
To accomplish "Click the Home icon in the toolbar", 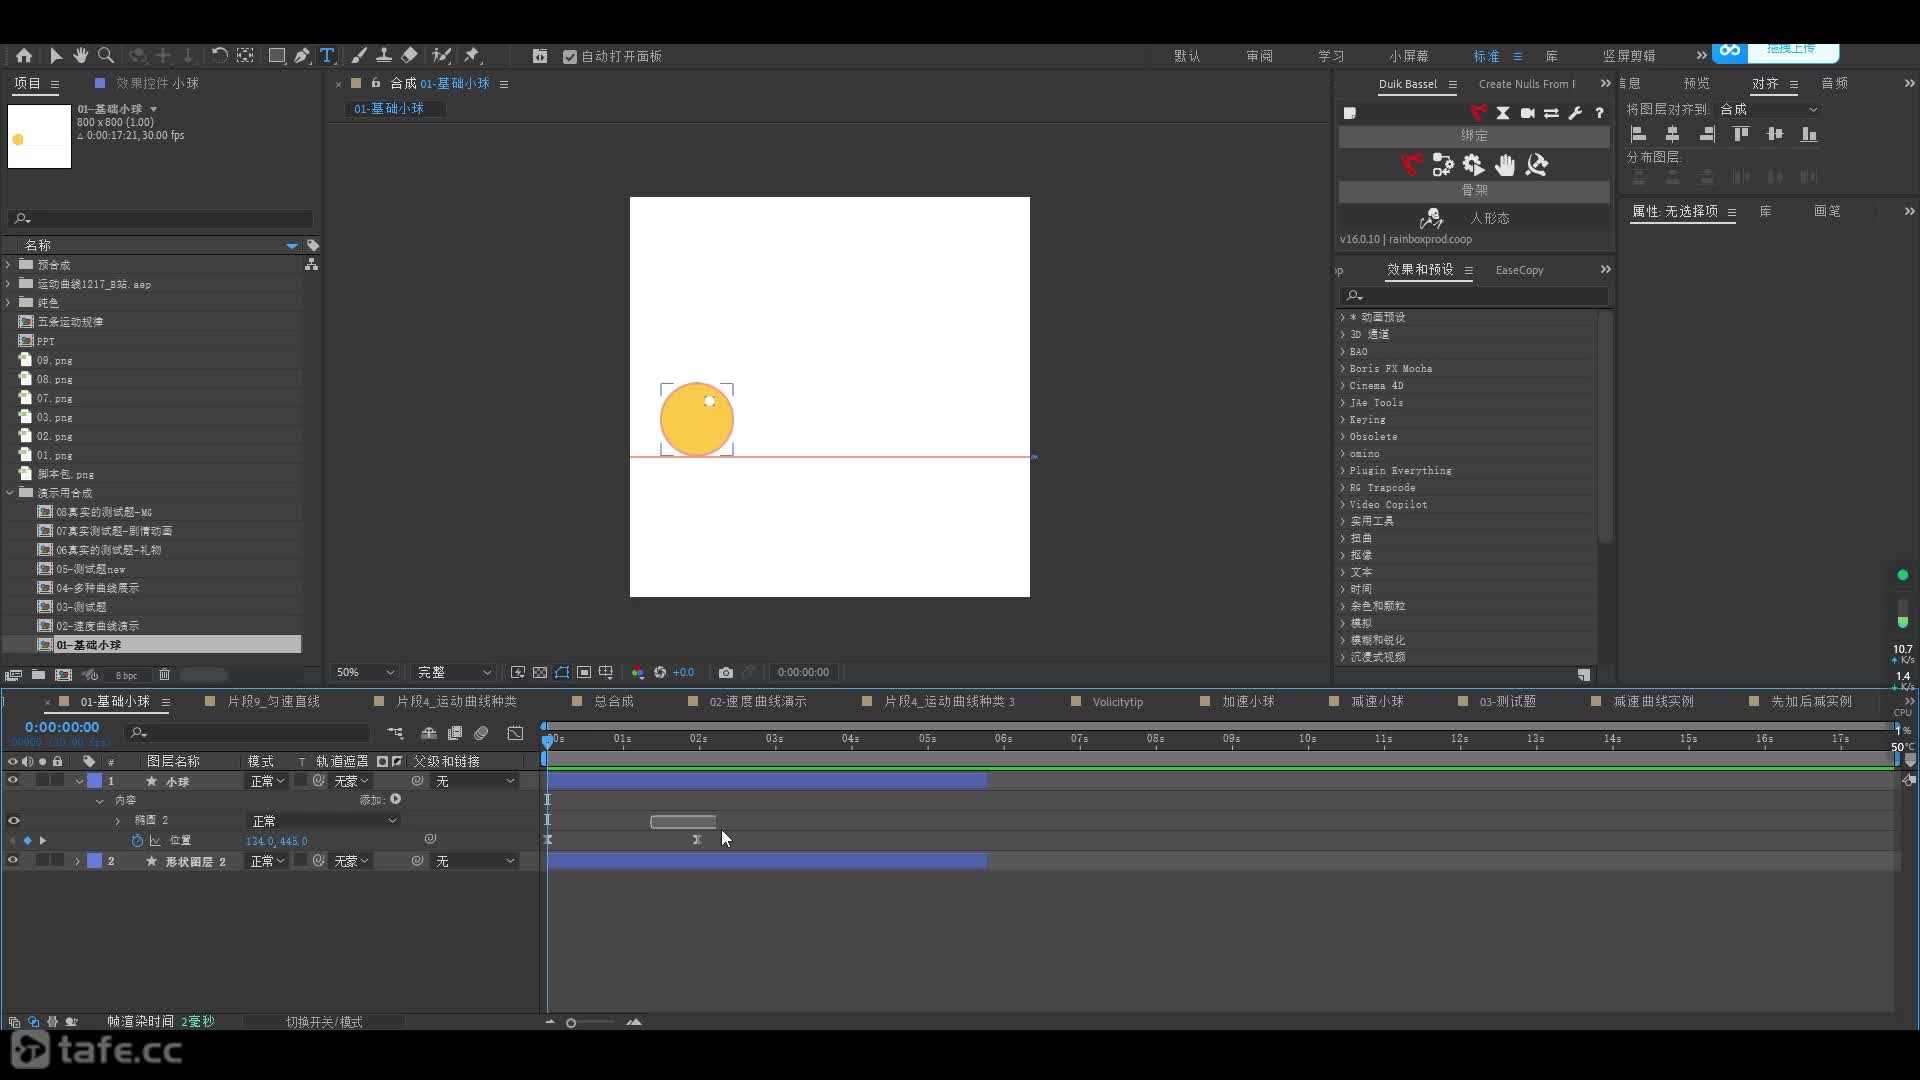I will pyautogui.click(x=24, y=56).
